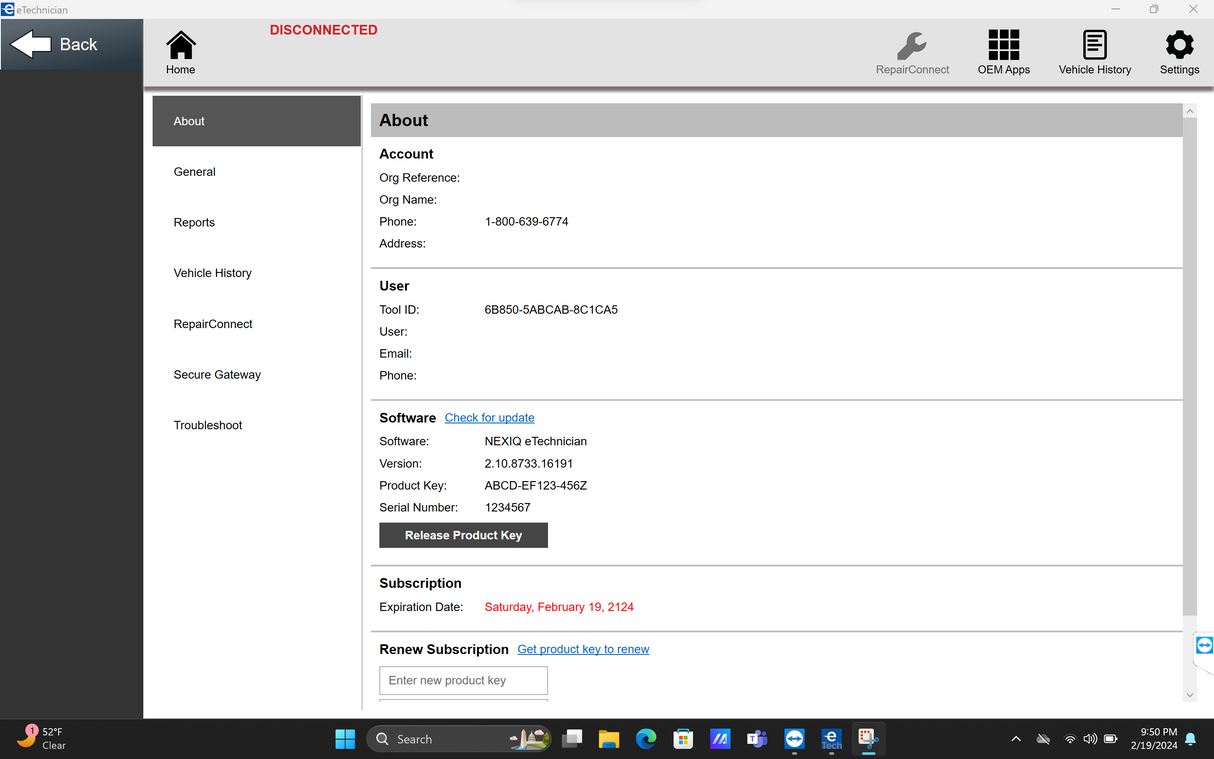Open Vehicle History document icon in toolbar
The image size is (1214, 759).
[1094, 46]
